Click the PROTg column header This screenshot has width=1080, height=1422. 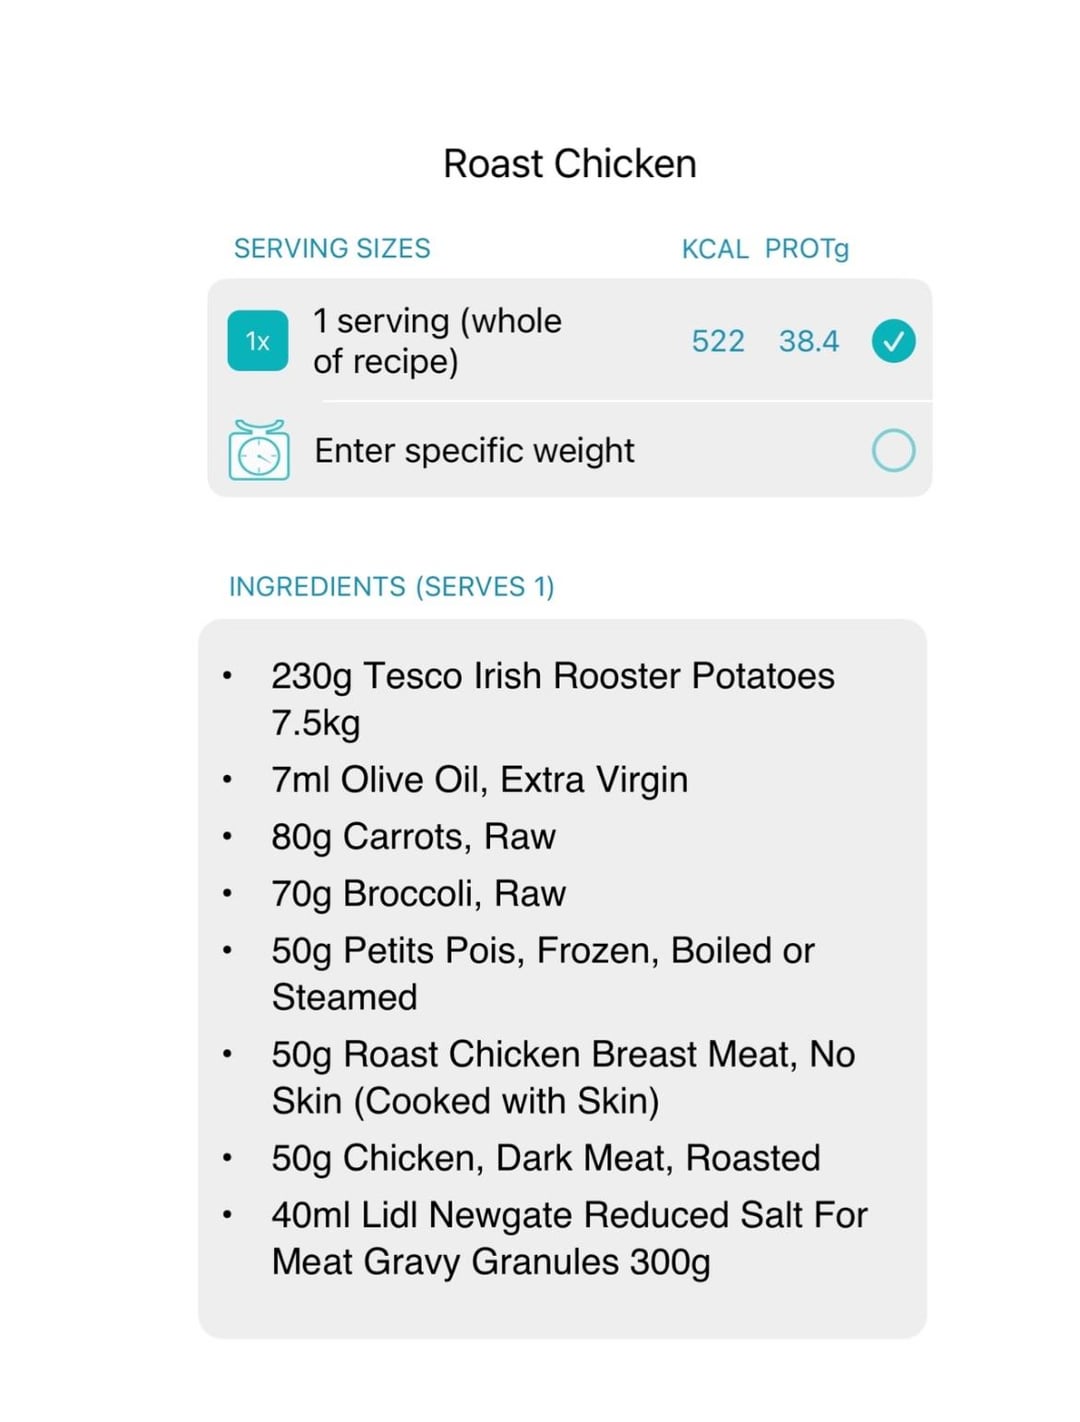(806, 249)
